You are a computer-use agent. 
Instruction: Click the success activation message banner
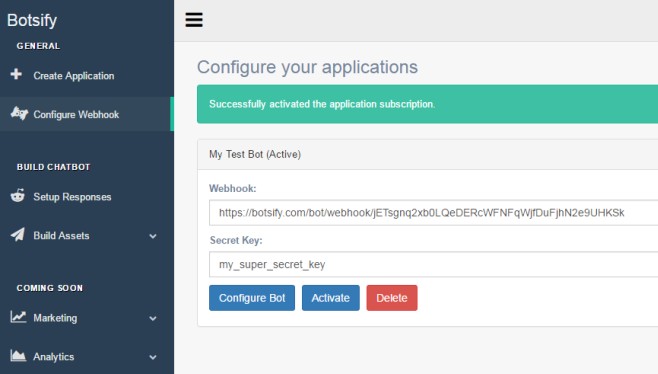click(427, 104)
